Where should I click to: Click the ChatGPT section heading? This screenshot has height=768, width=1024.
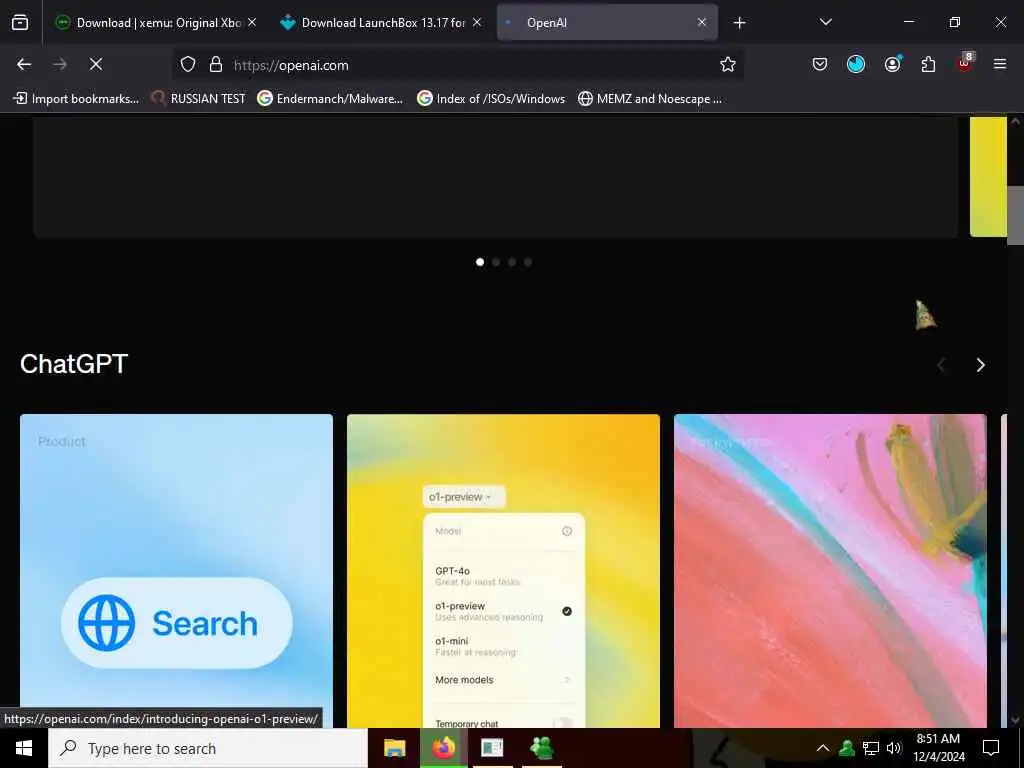coord(74,364)
